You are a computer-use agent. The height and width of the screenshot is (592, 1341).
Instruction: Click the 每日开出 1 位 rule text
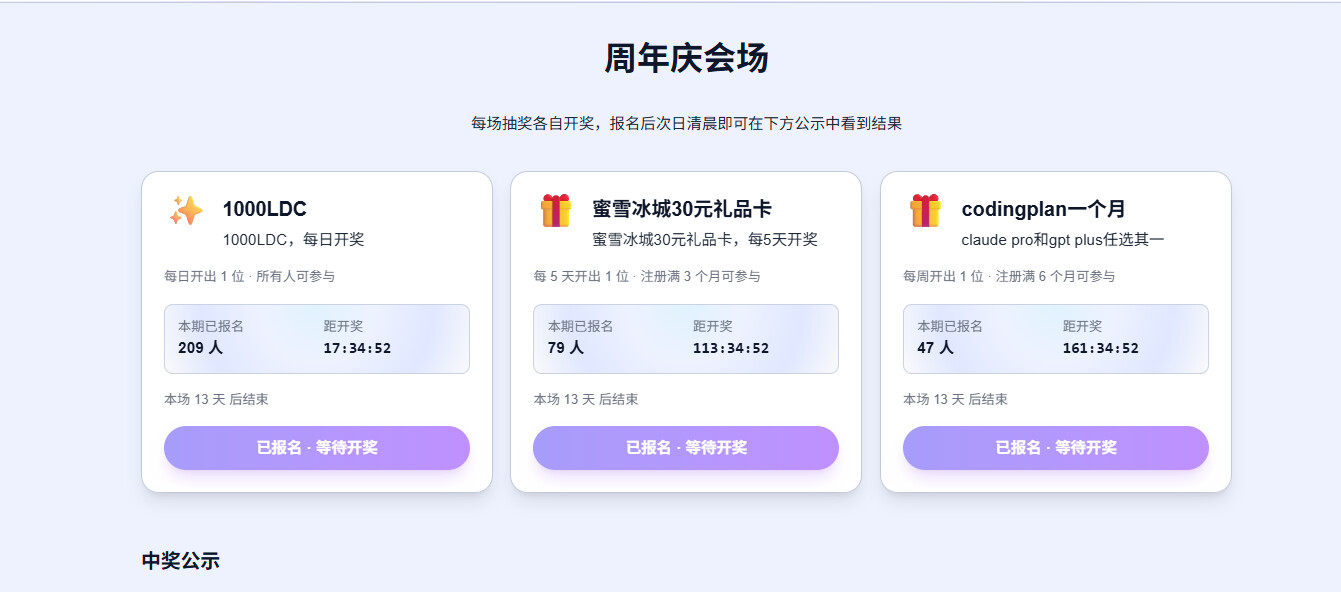tap(204, 276)
